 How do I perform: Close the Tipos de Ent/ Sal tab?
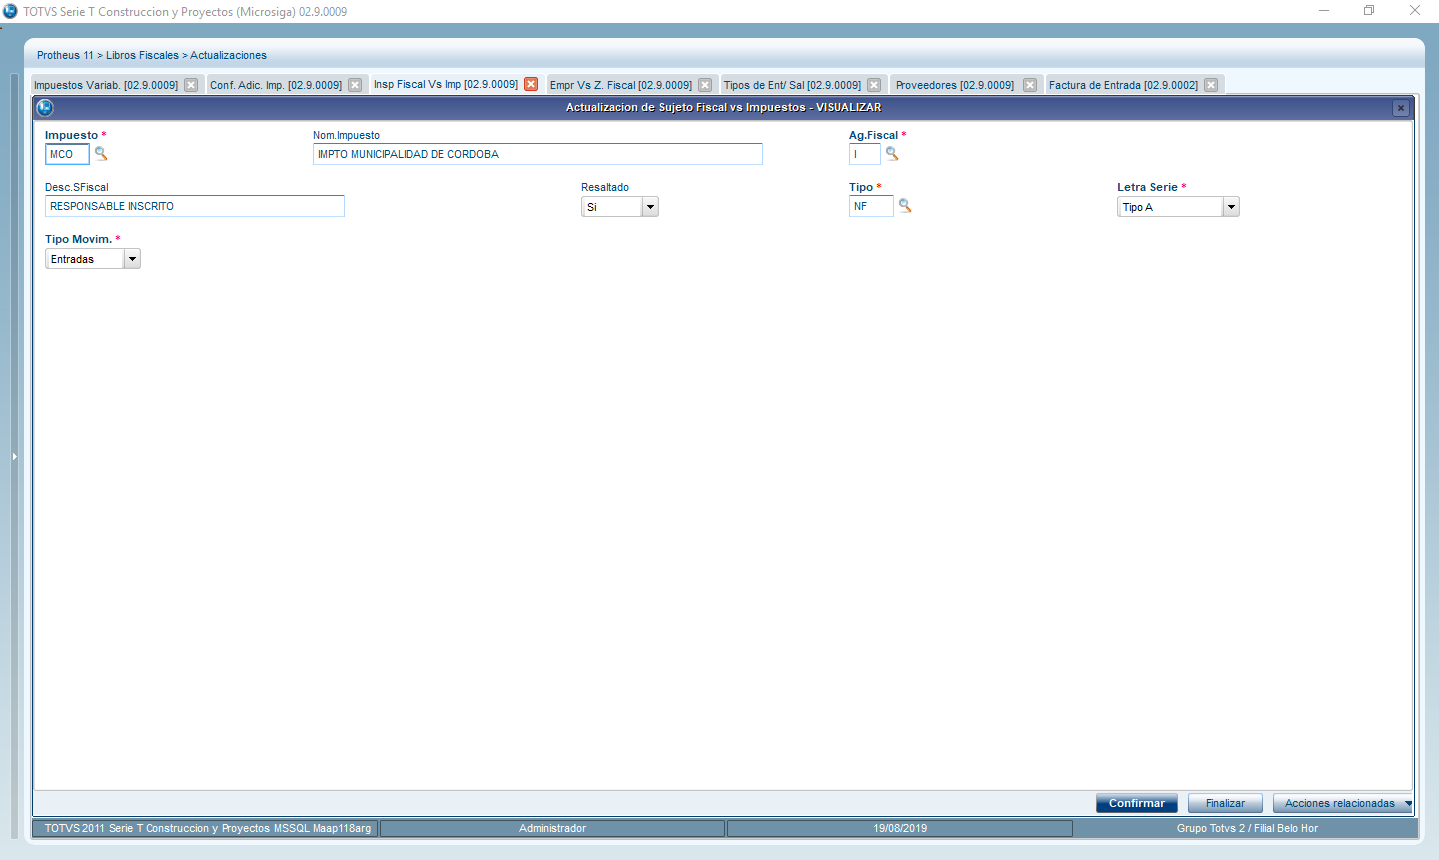874,85
